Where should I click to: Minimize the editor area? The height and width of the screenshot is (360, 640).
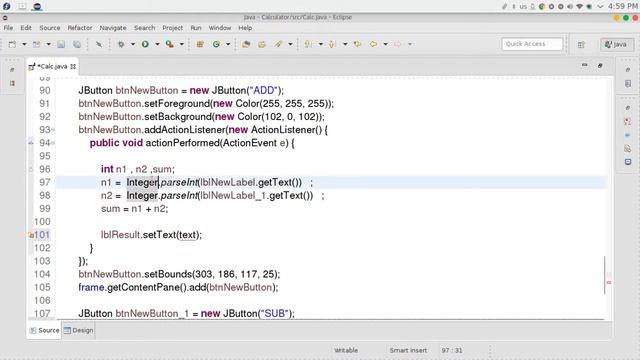[584, 65]
